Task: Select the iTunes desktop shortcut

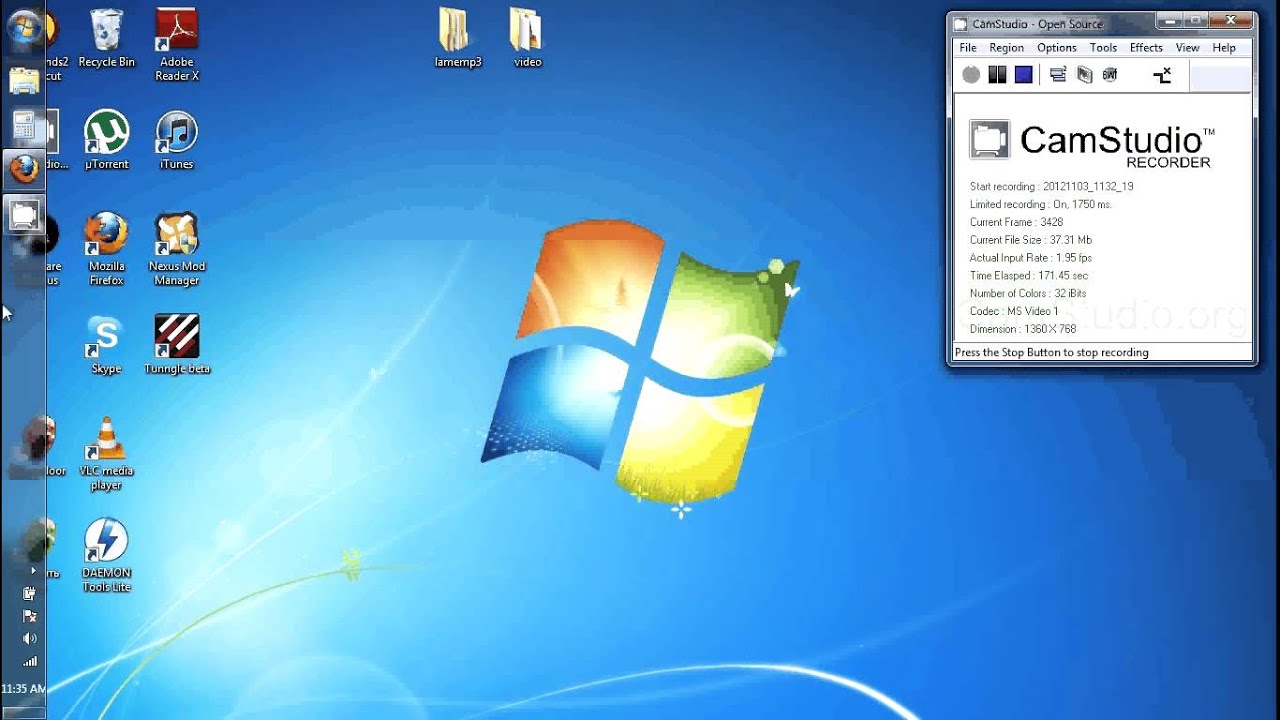Action: [177, 140]
